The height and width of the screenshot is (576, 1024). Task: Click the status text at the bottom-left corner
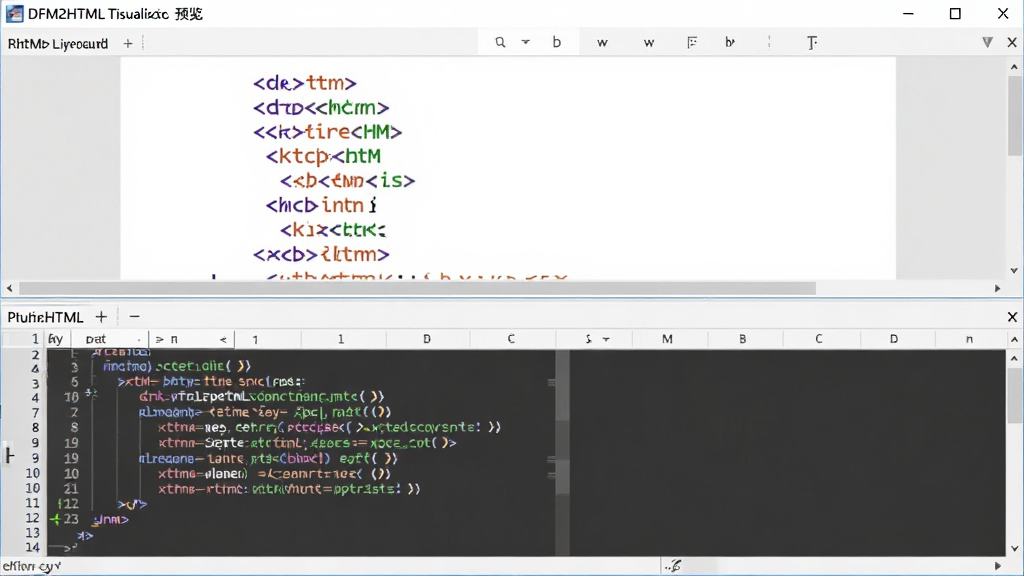click(x=32, y=566)
